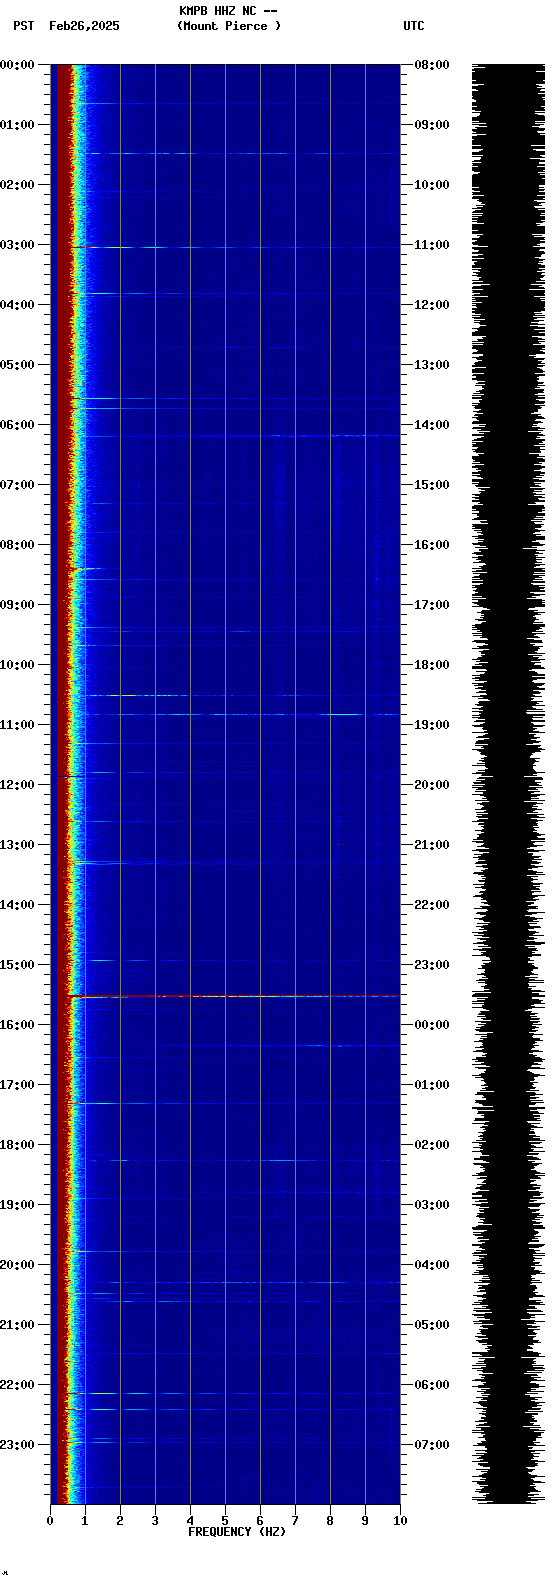Click frequency axis tick label '8'
This screenshot has height=1584, width=552.
(330, 1521)
